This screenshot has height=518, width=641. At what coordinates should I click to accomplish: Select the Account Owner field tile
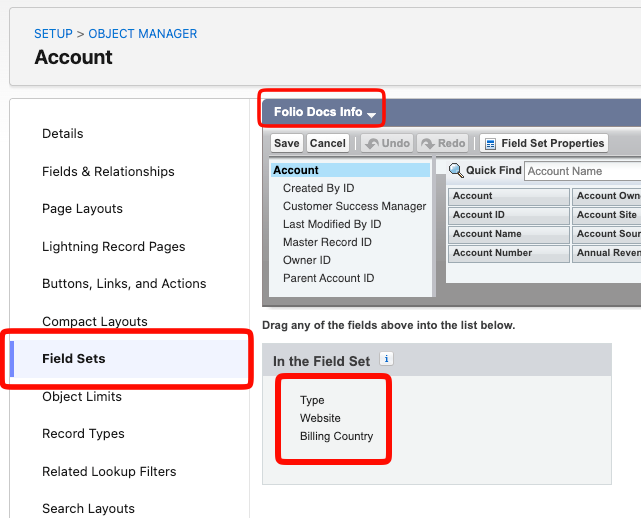(x=607, y=196)
